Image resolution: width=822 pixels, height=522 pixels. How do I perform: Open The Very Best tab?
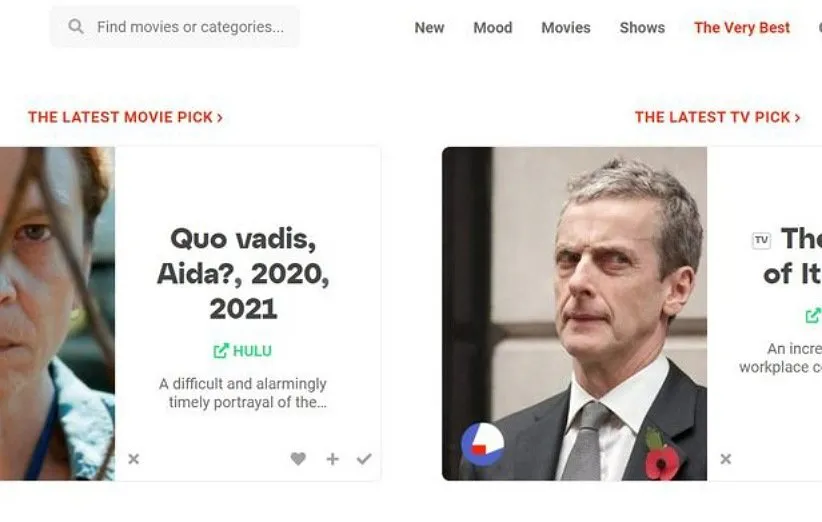click(x=742, y=27)
